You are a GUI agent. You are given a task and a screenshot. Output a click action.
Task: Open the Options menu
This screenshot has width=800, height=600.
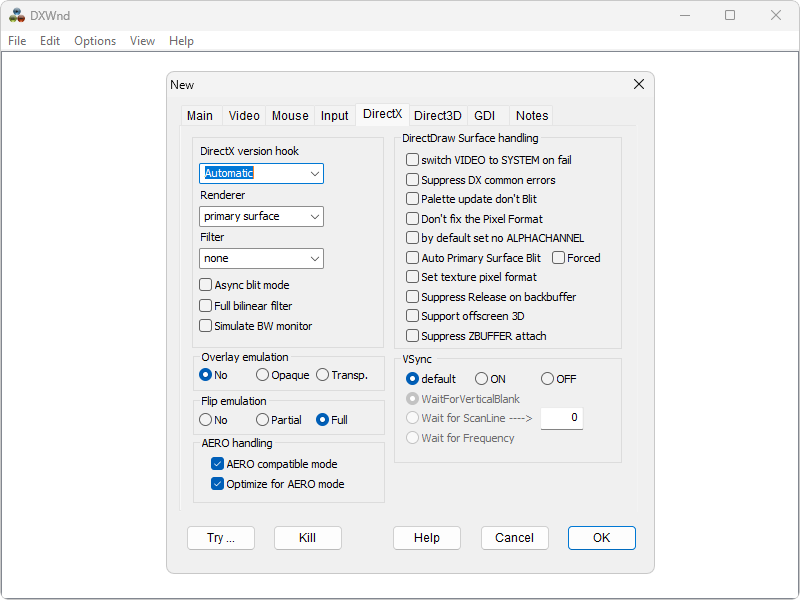point(95,41)
